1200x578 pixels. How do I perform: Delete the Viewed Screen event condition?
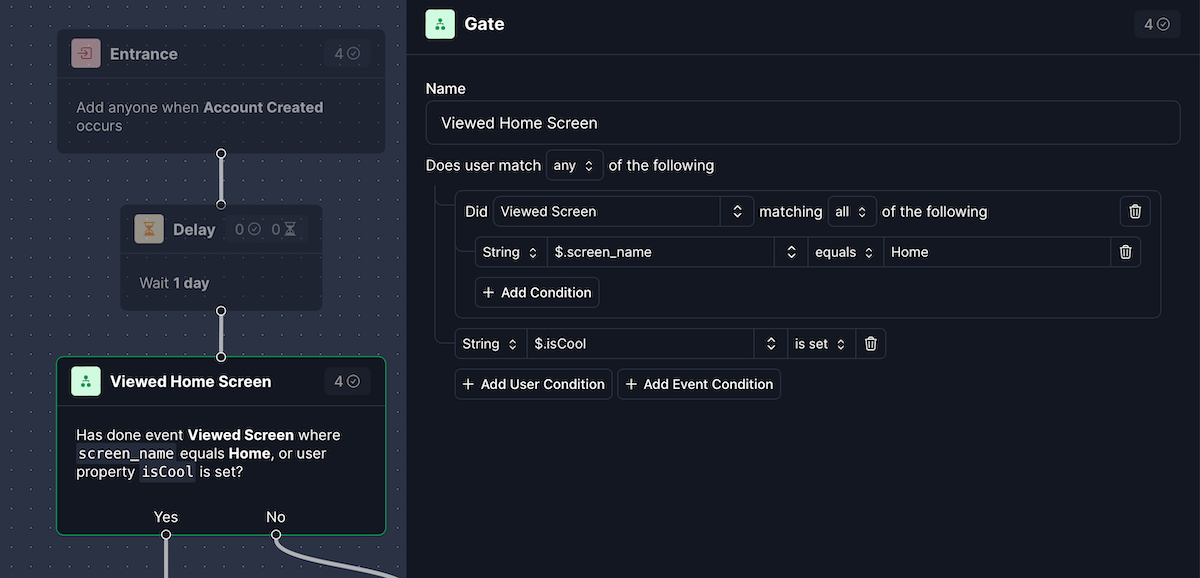[x=1135, y=211]
